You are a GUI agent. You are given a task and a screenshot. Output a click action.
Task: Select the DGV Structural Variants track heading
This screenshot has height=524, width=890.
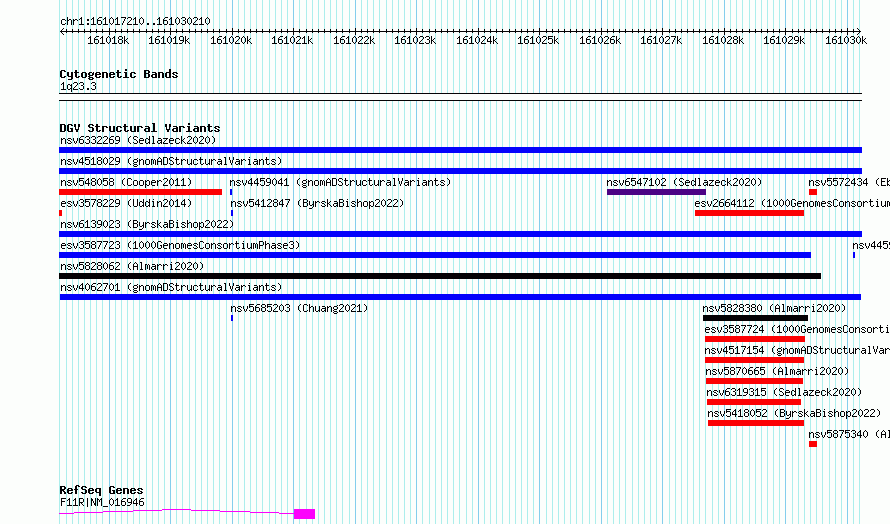tap(140, 128)
